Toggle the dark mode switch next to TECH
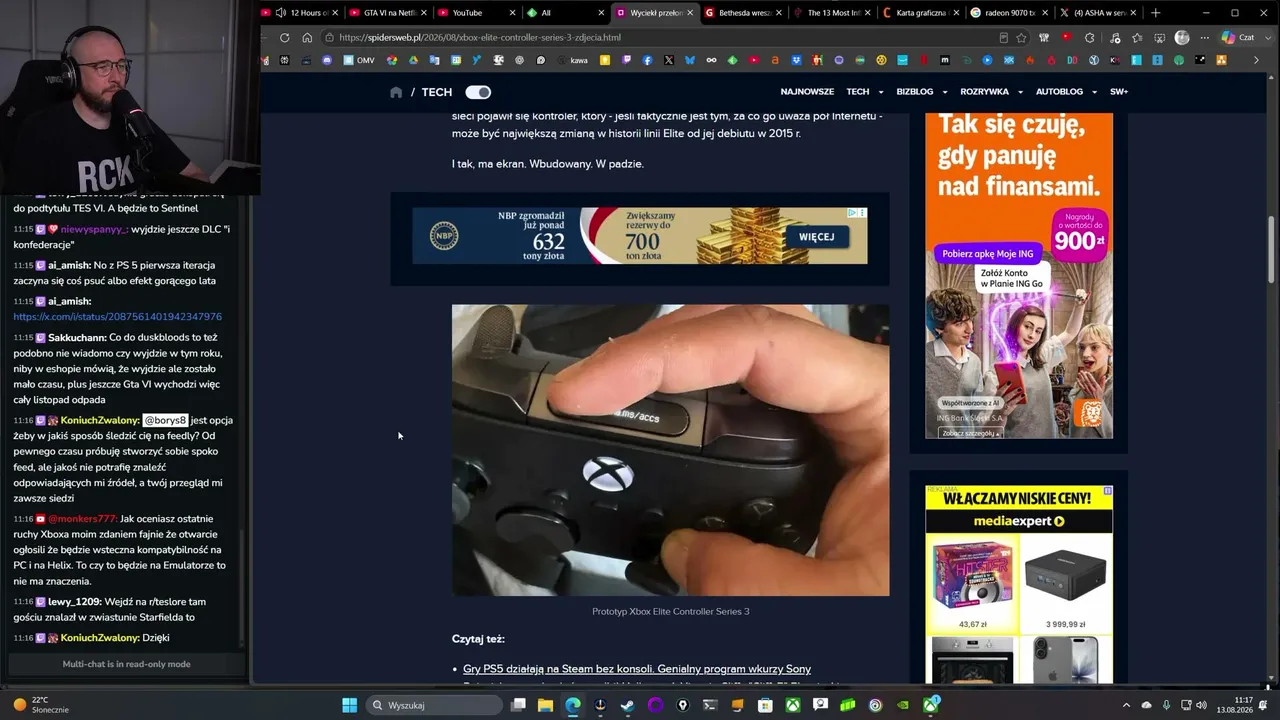This screenshot has height=720, width=1280. (x=478, y=92)
